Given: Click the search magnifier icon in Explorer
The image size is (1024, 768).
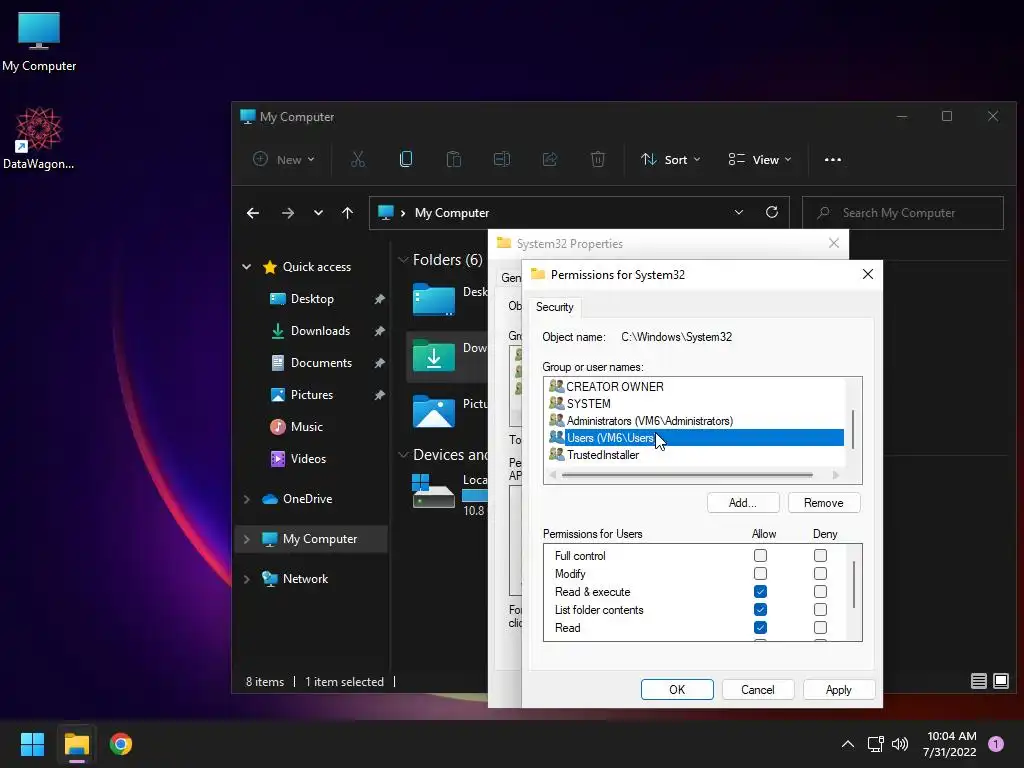Looking at the screenshot, I should click(x=824, y=213).
